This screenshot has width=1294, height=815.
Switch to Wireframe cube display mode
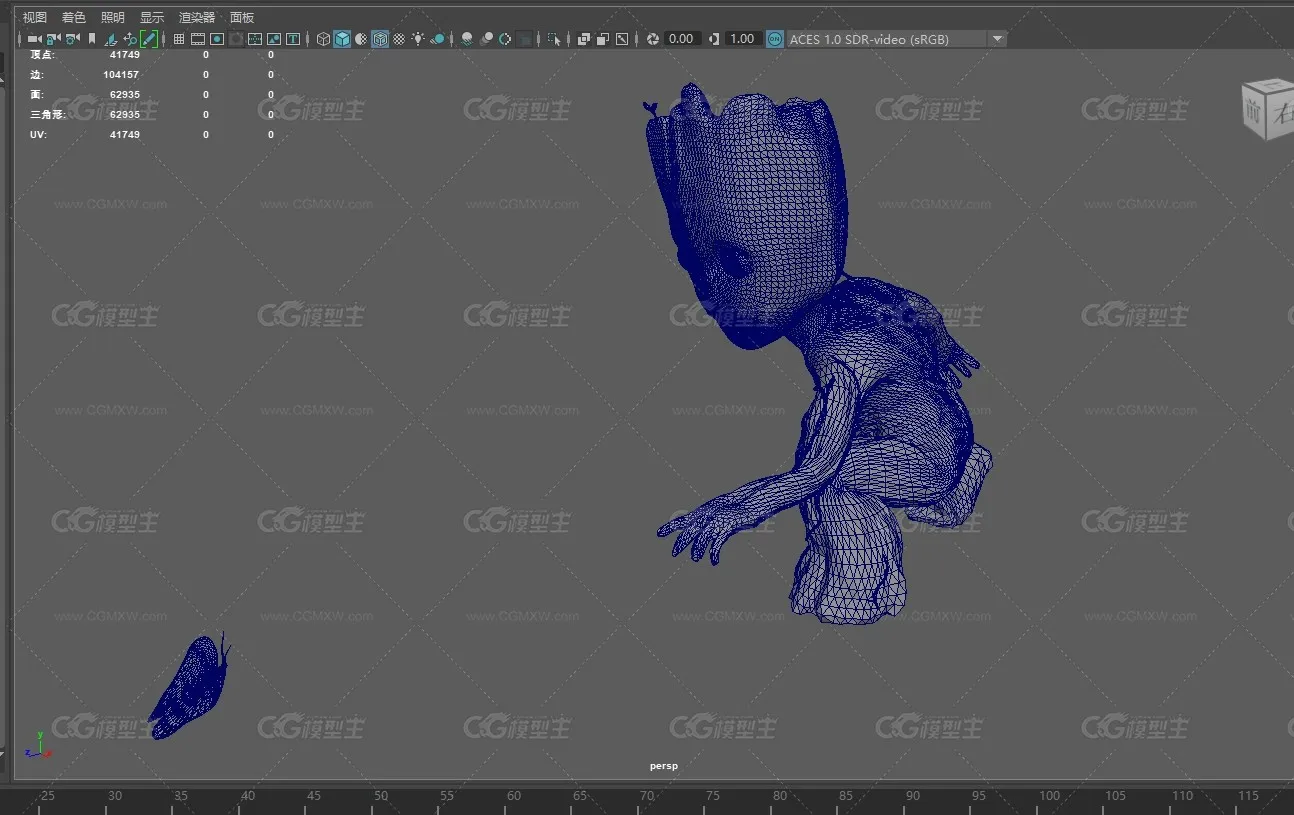tap(323, 39)
